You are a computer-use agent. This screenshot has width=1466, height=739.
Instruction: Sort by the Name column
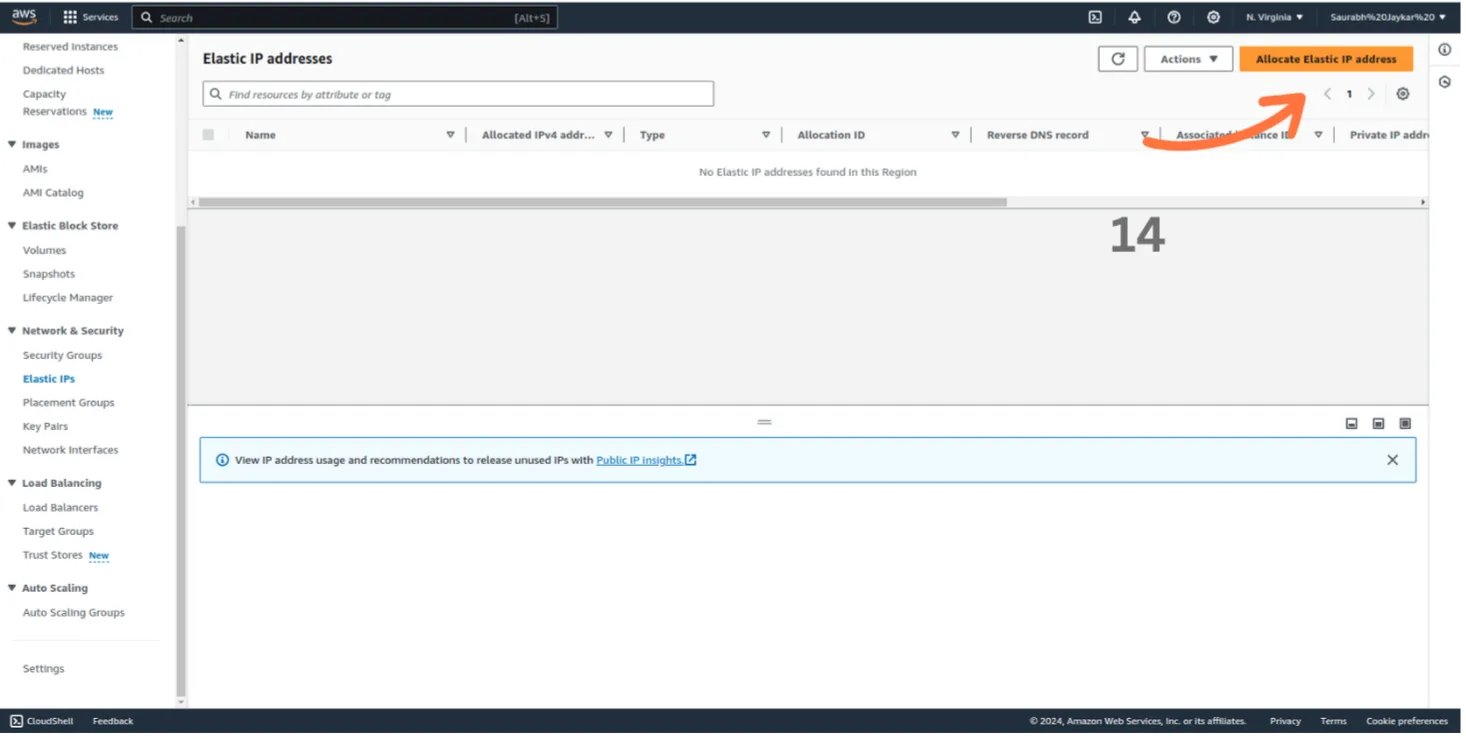[450, 135]
